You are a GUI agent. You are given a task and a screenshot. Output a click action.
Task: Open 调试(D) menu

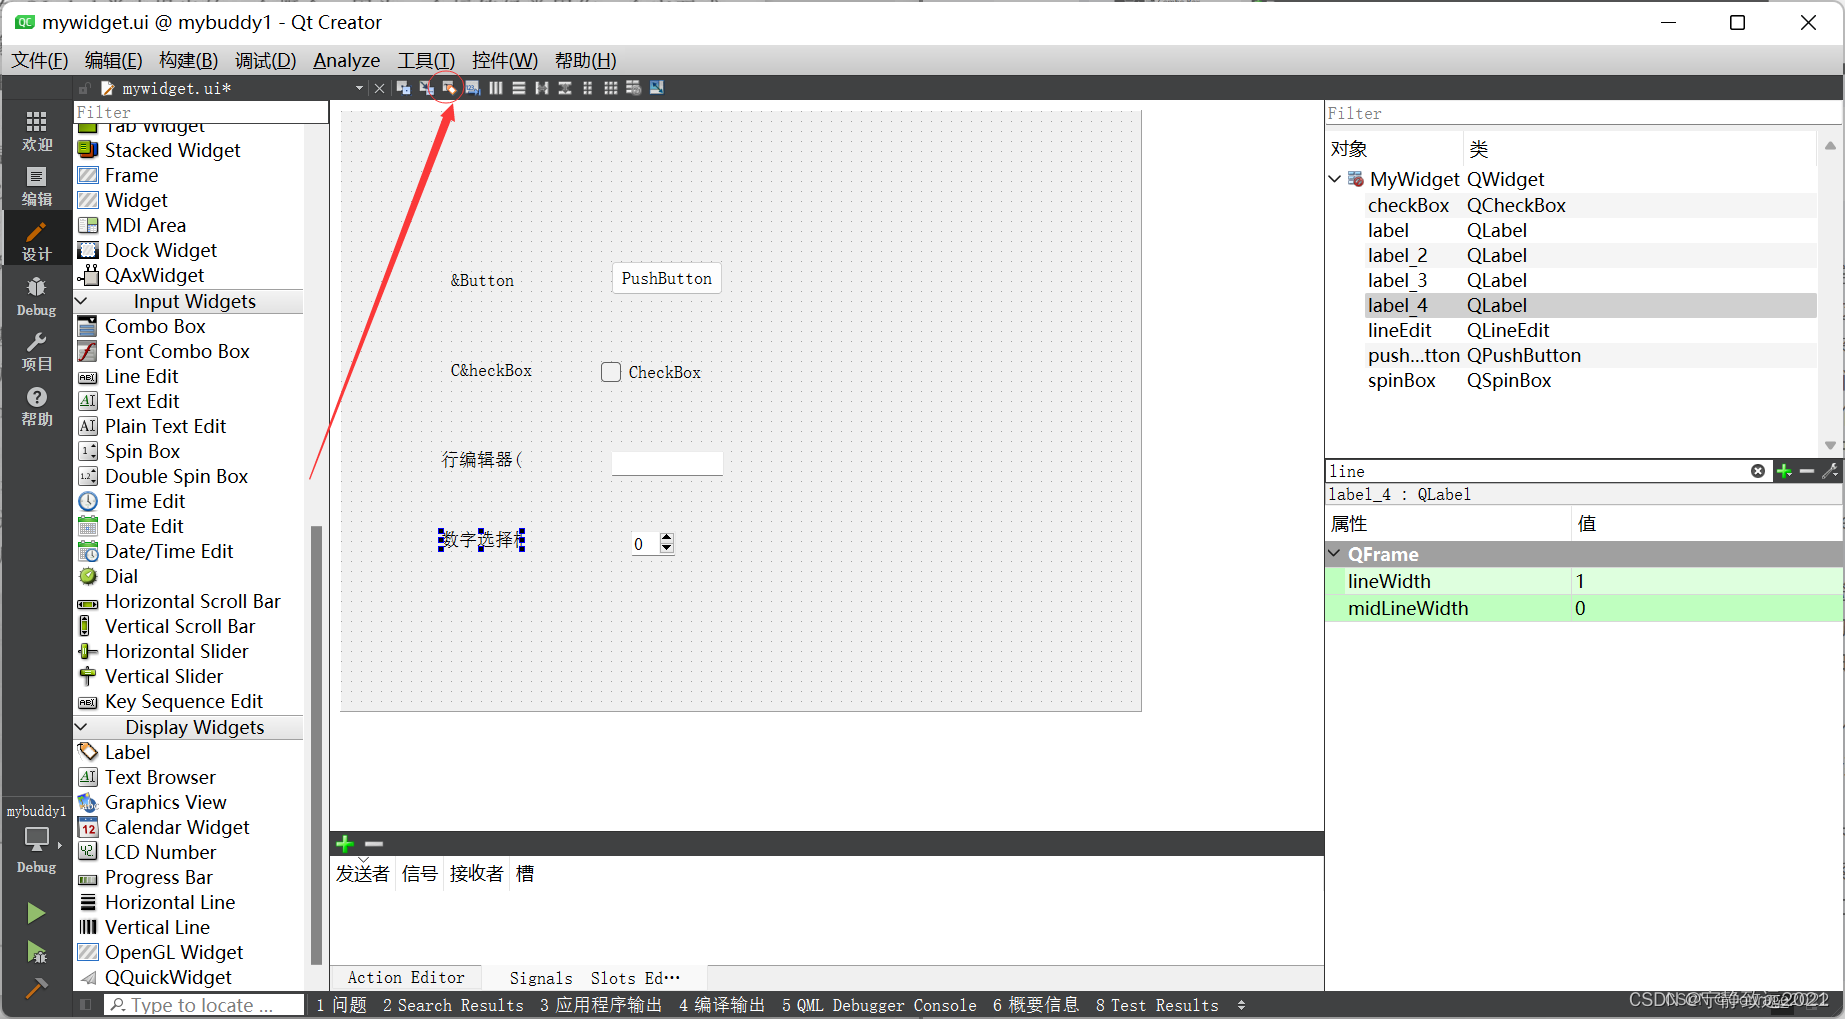[x=266, y=60]
